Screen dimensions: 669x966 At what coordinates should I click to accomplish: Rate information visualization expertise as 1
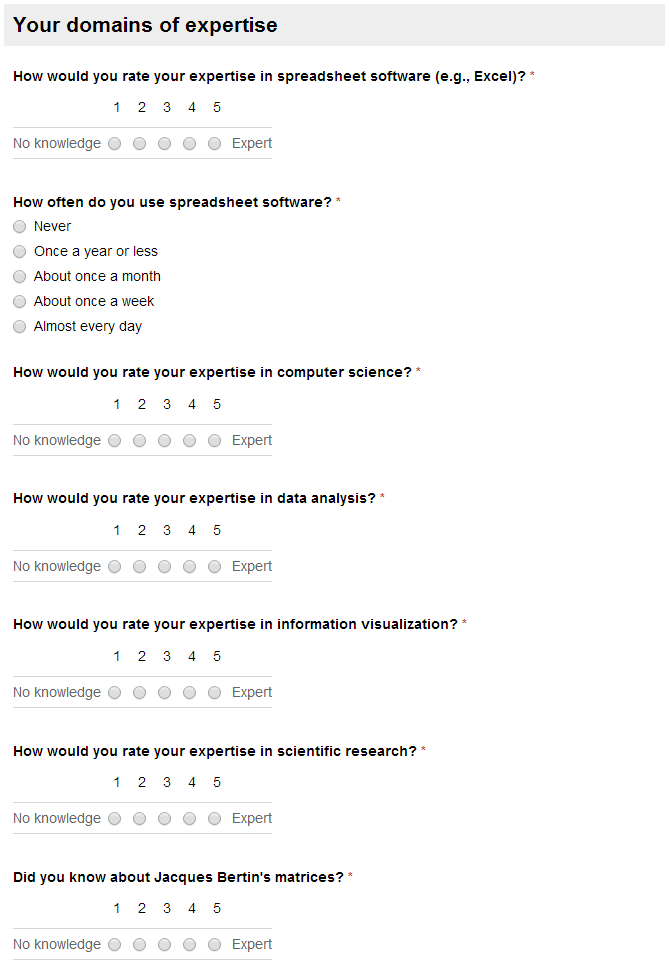[x=115, y=692]
